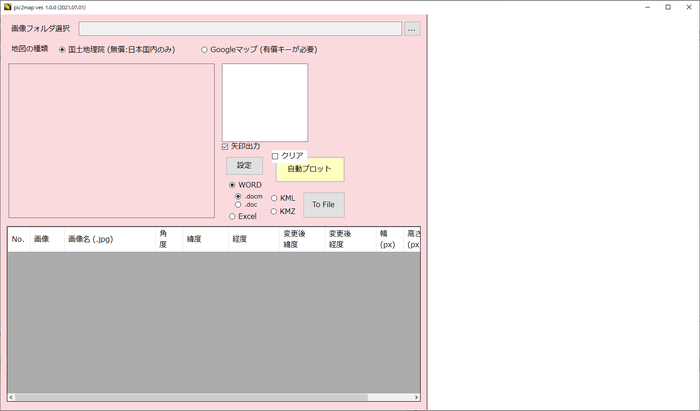The width and height of the screenshot is (700, 411).
Task: Choose Excel as output format
Action: 233,216
